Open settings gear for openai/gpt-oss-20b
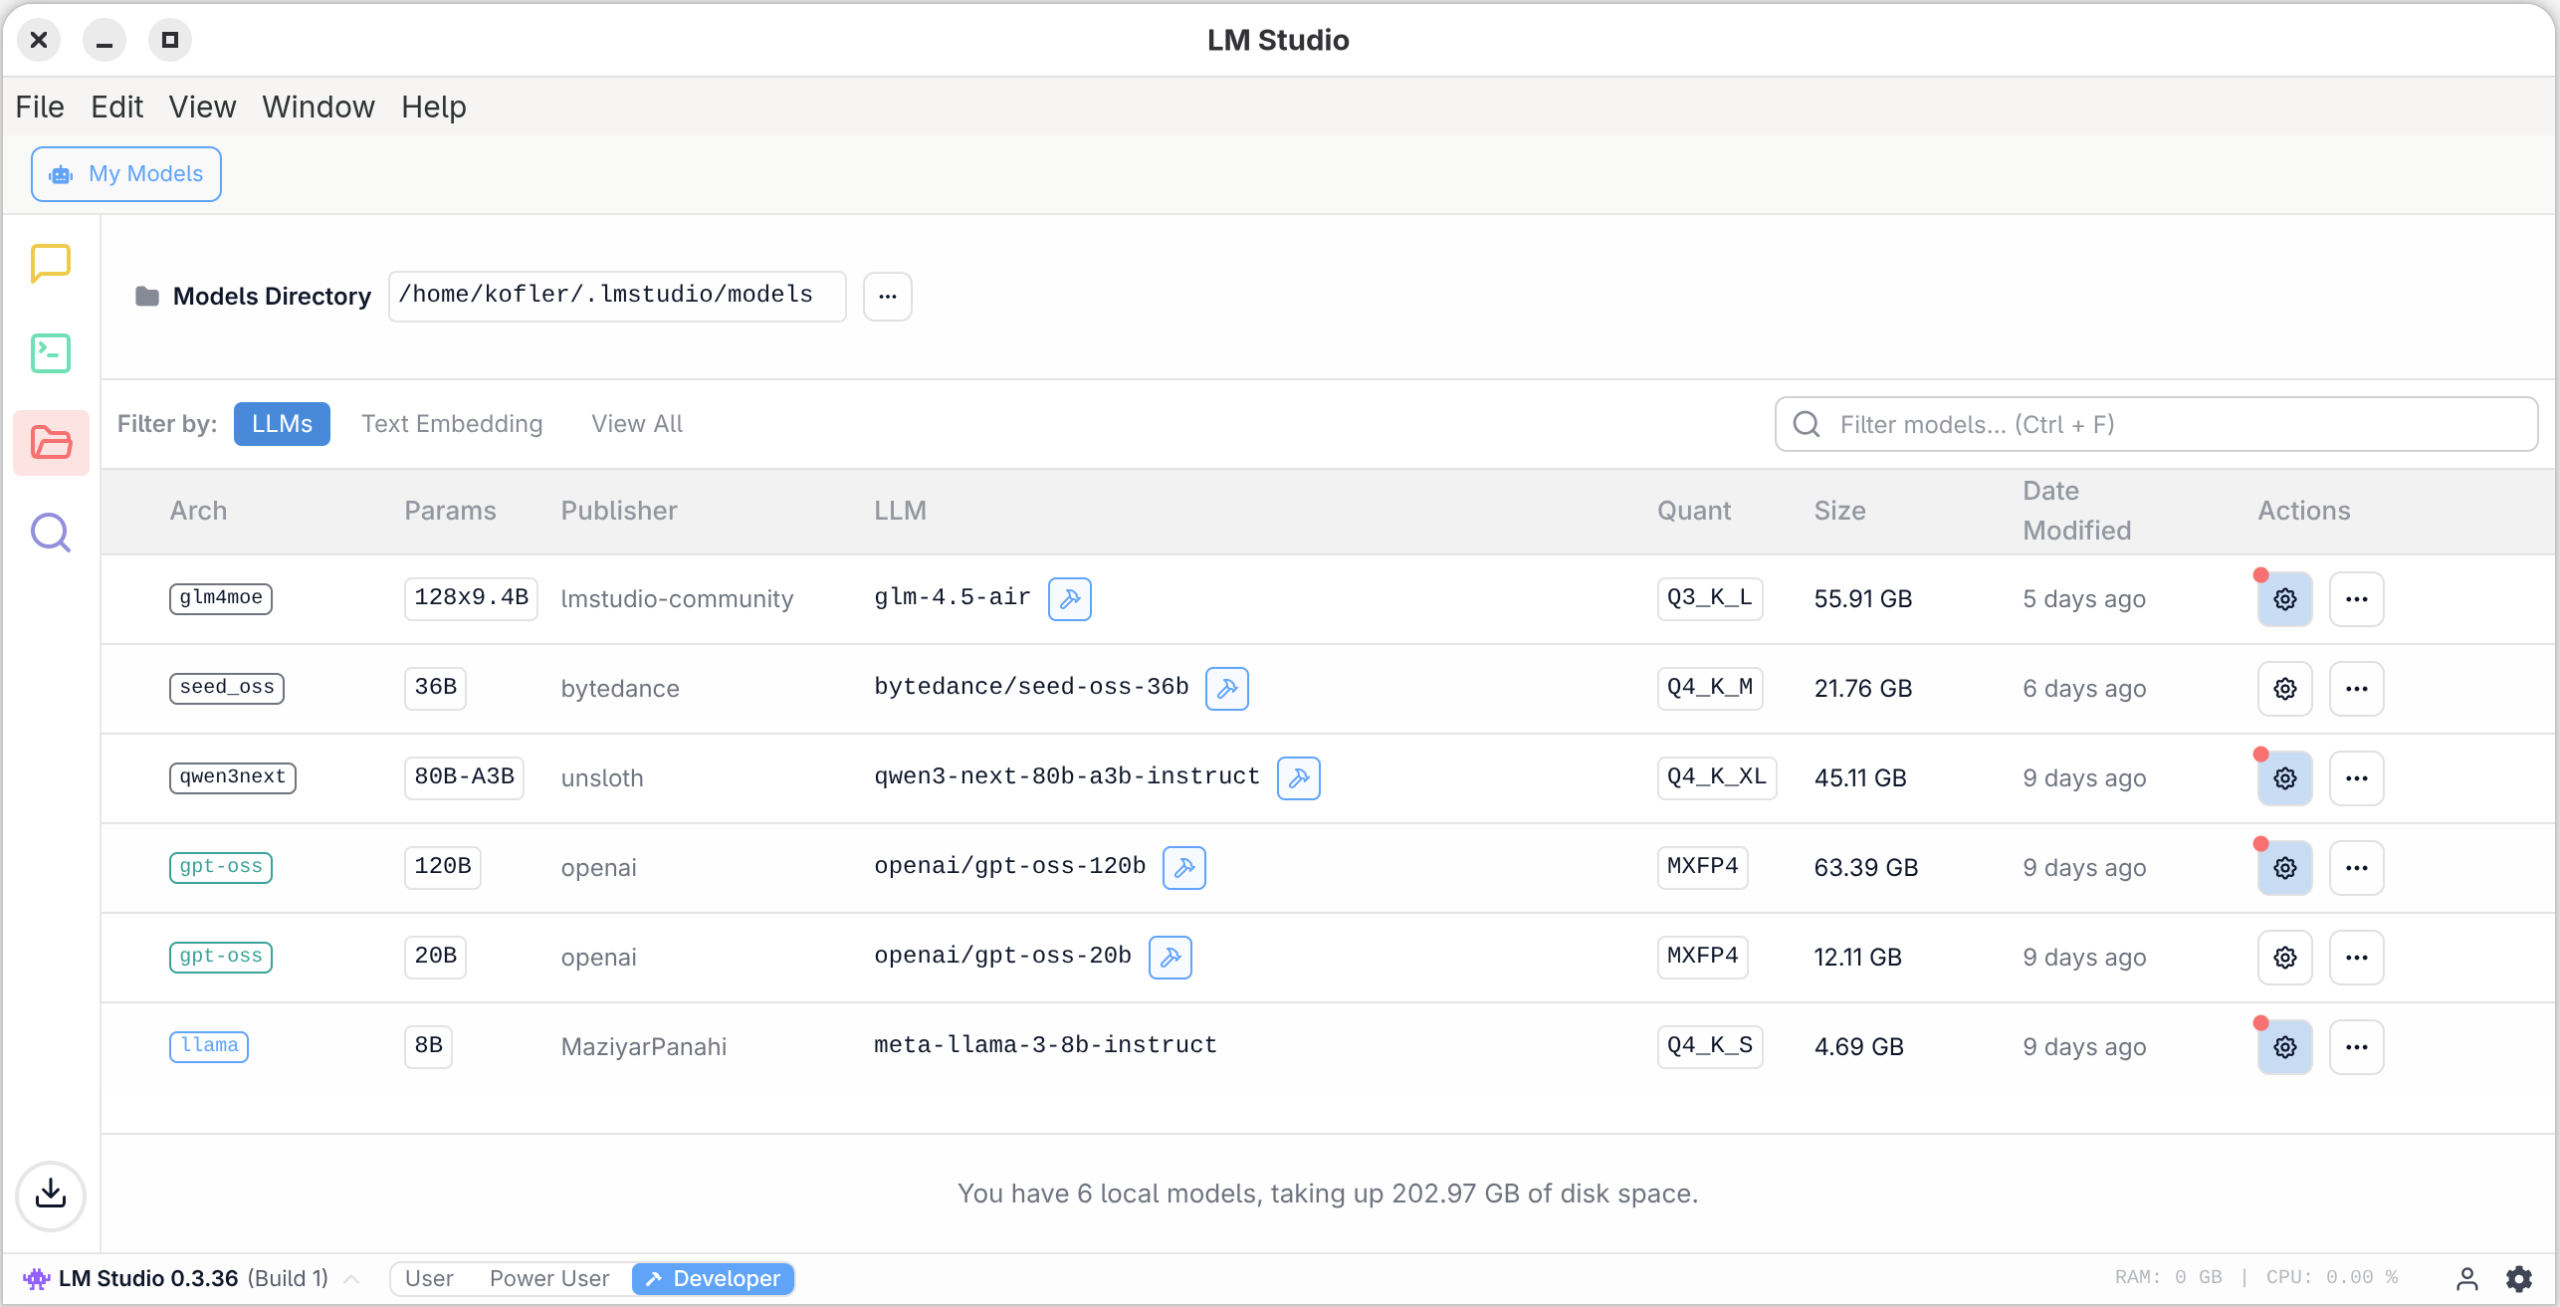 [x=2284, y=957]
